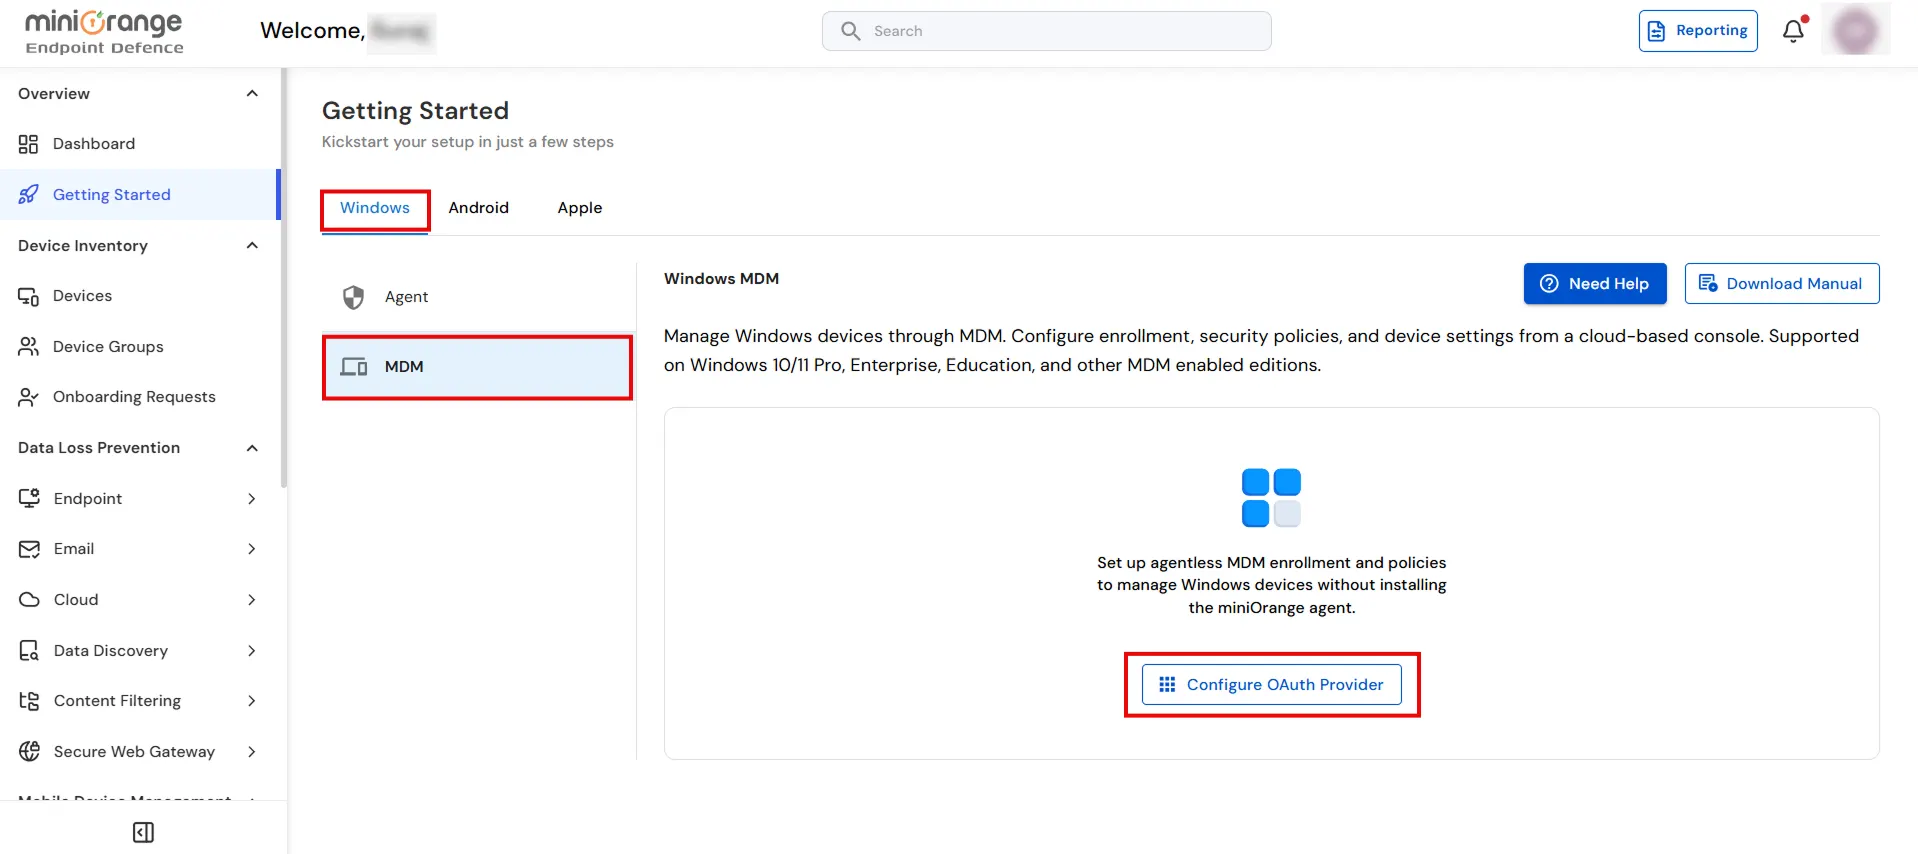This screenshot has height=854, width=1918.
Task: Click the Email envelope icon
Action: (x=29, y=549)
